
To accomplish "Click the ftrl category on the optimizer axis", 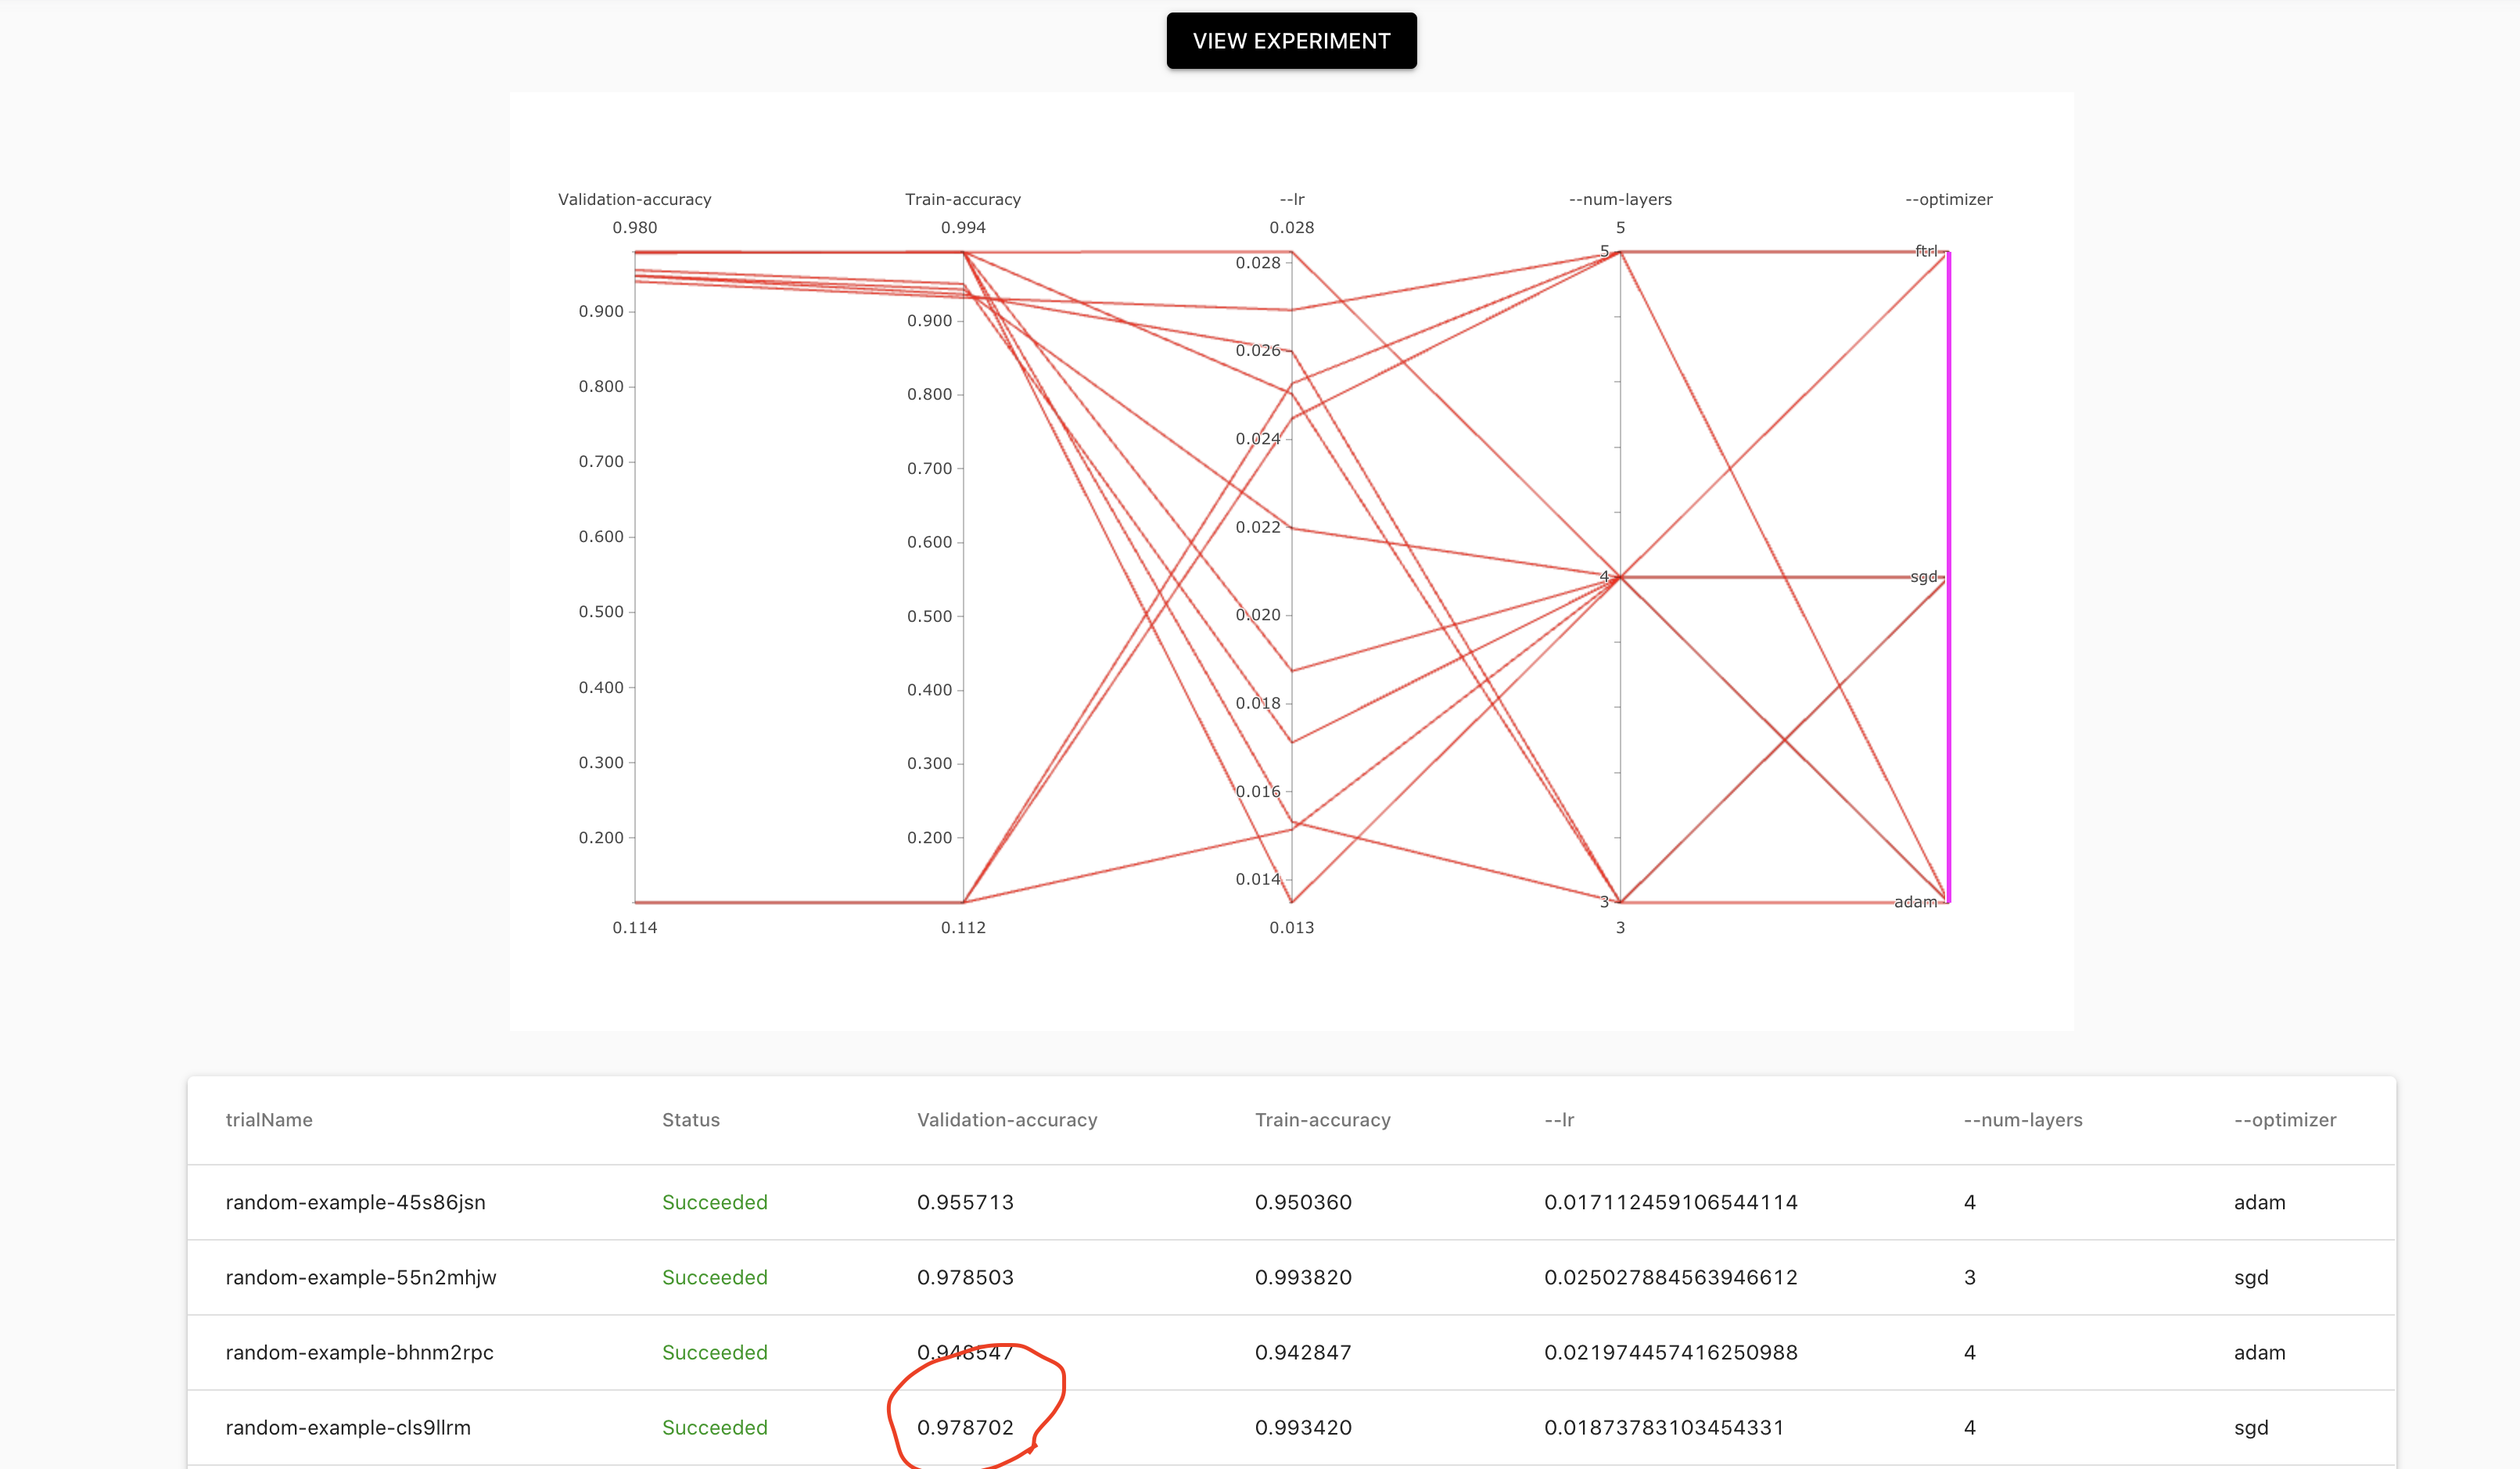I will click(x=1925, y=251).
